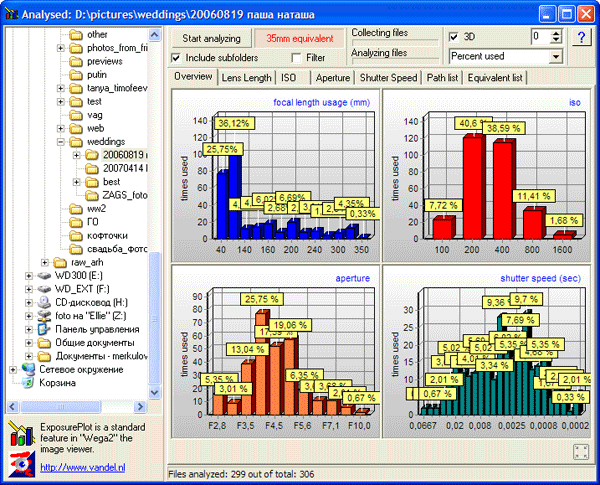Click the ExposurePlot chart logo icon
600x485 pixels.
pyautogui.click(x=21, y=434)
